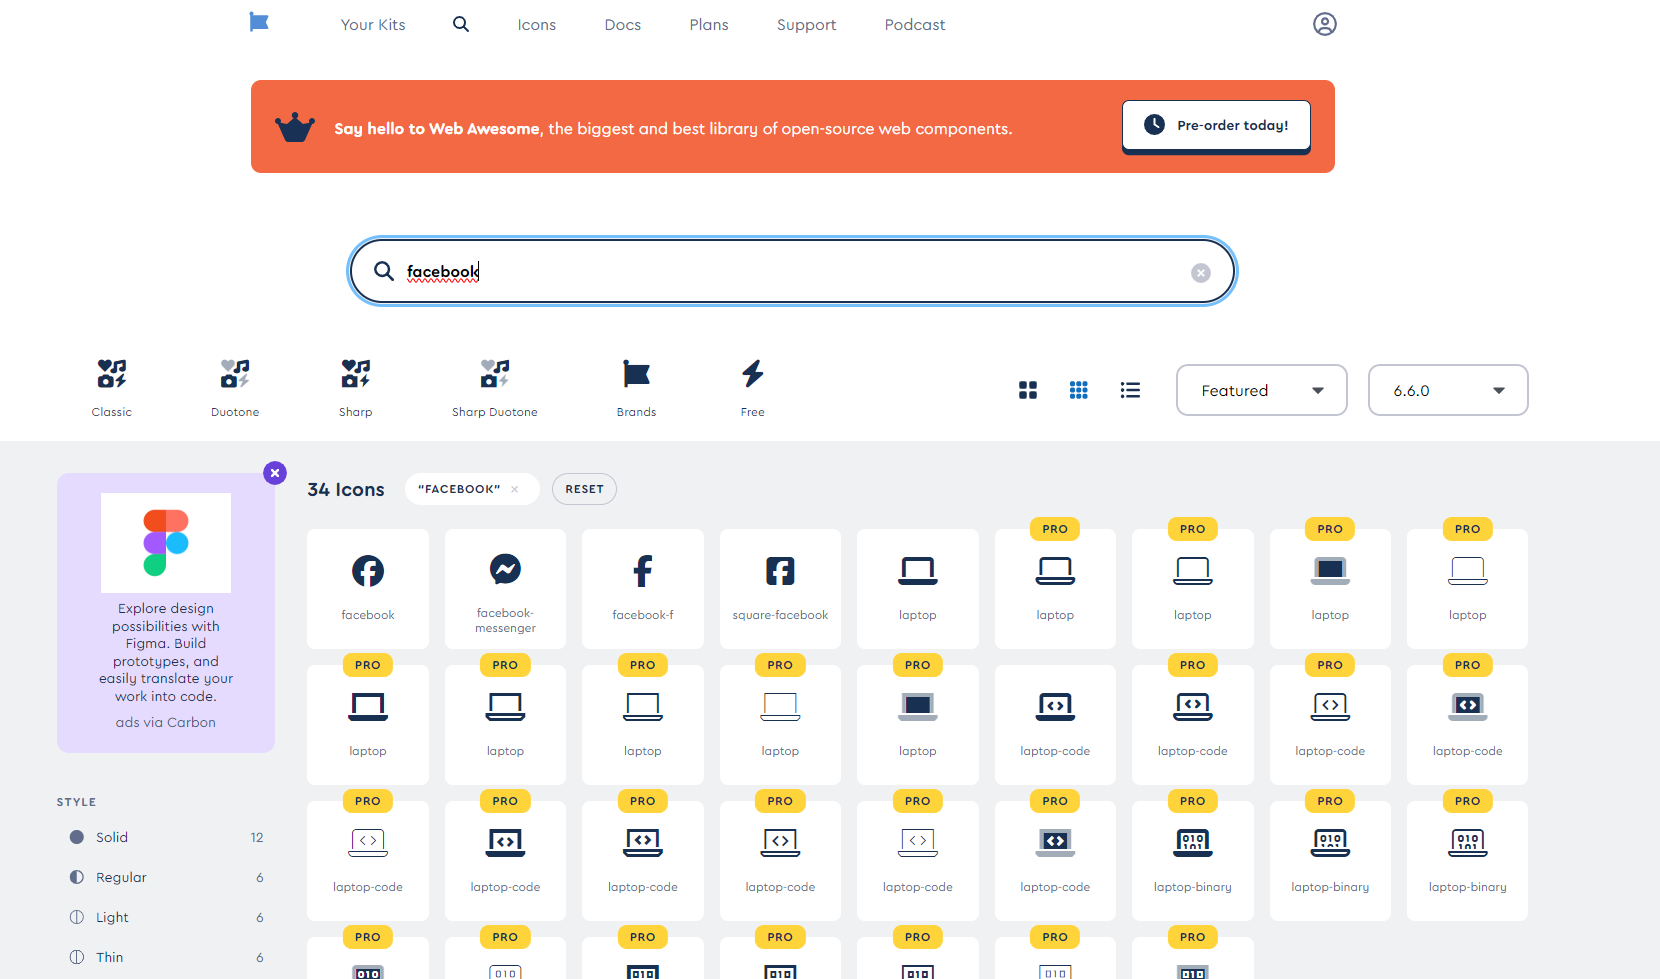The width and height of the screenshot is (1660, 979).
Task: Open the search magnifier in the top navigation
Action: click(x=461, y=24)
